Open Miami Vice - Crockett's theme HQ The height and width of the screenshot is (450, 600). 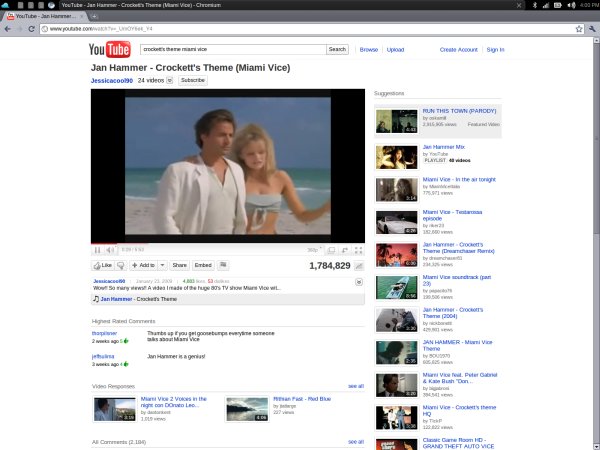[459, 411]
